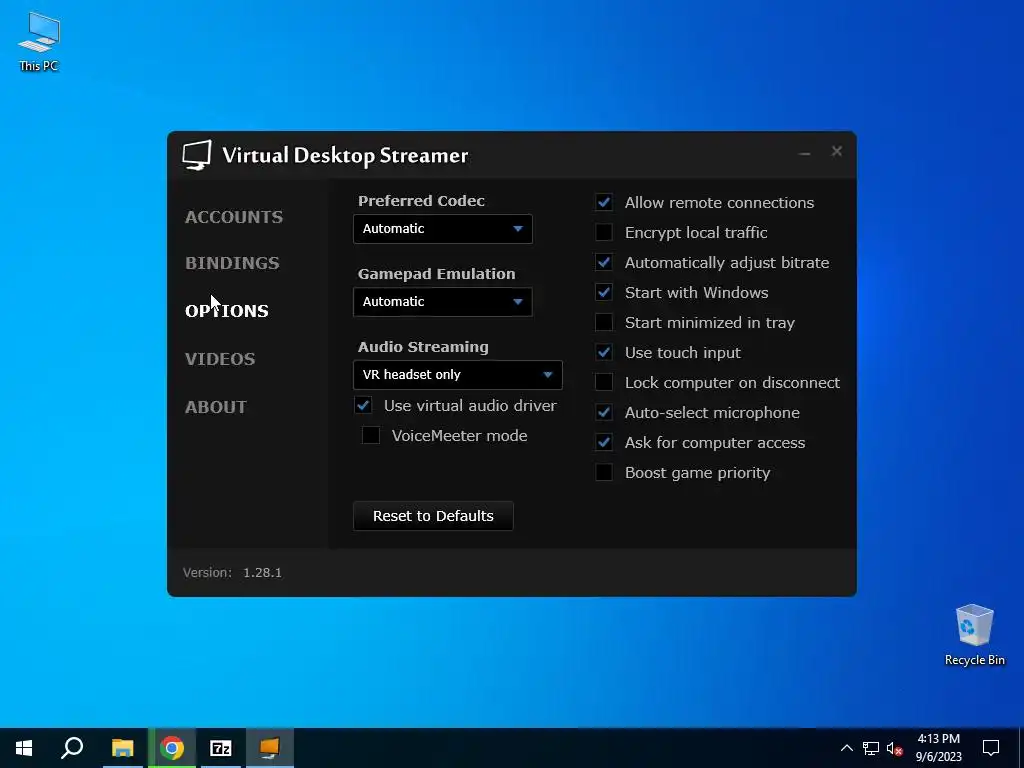The height and width of the screenshot is (768, 1024).
Task: Click Gamepad Emulation label
Action: pyautogui.click(x=436, y=274)
